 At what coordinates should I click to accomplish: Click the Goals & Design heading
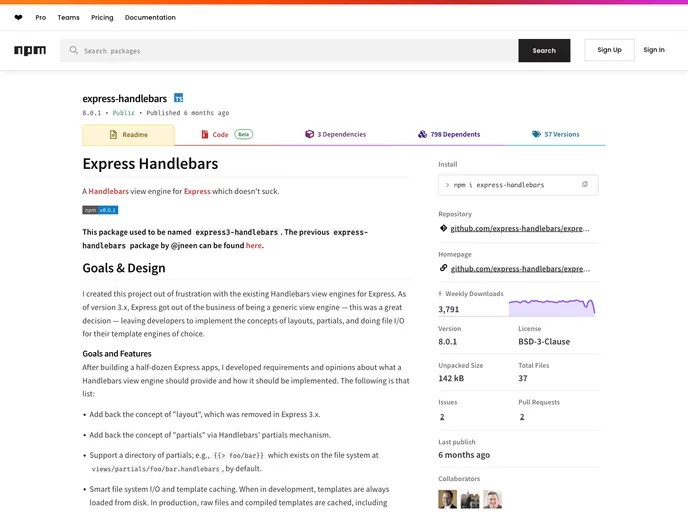[124, 268]
